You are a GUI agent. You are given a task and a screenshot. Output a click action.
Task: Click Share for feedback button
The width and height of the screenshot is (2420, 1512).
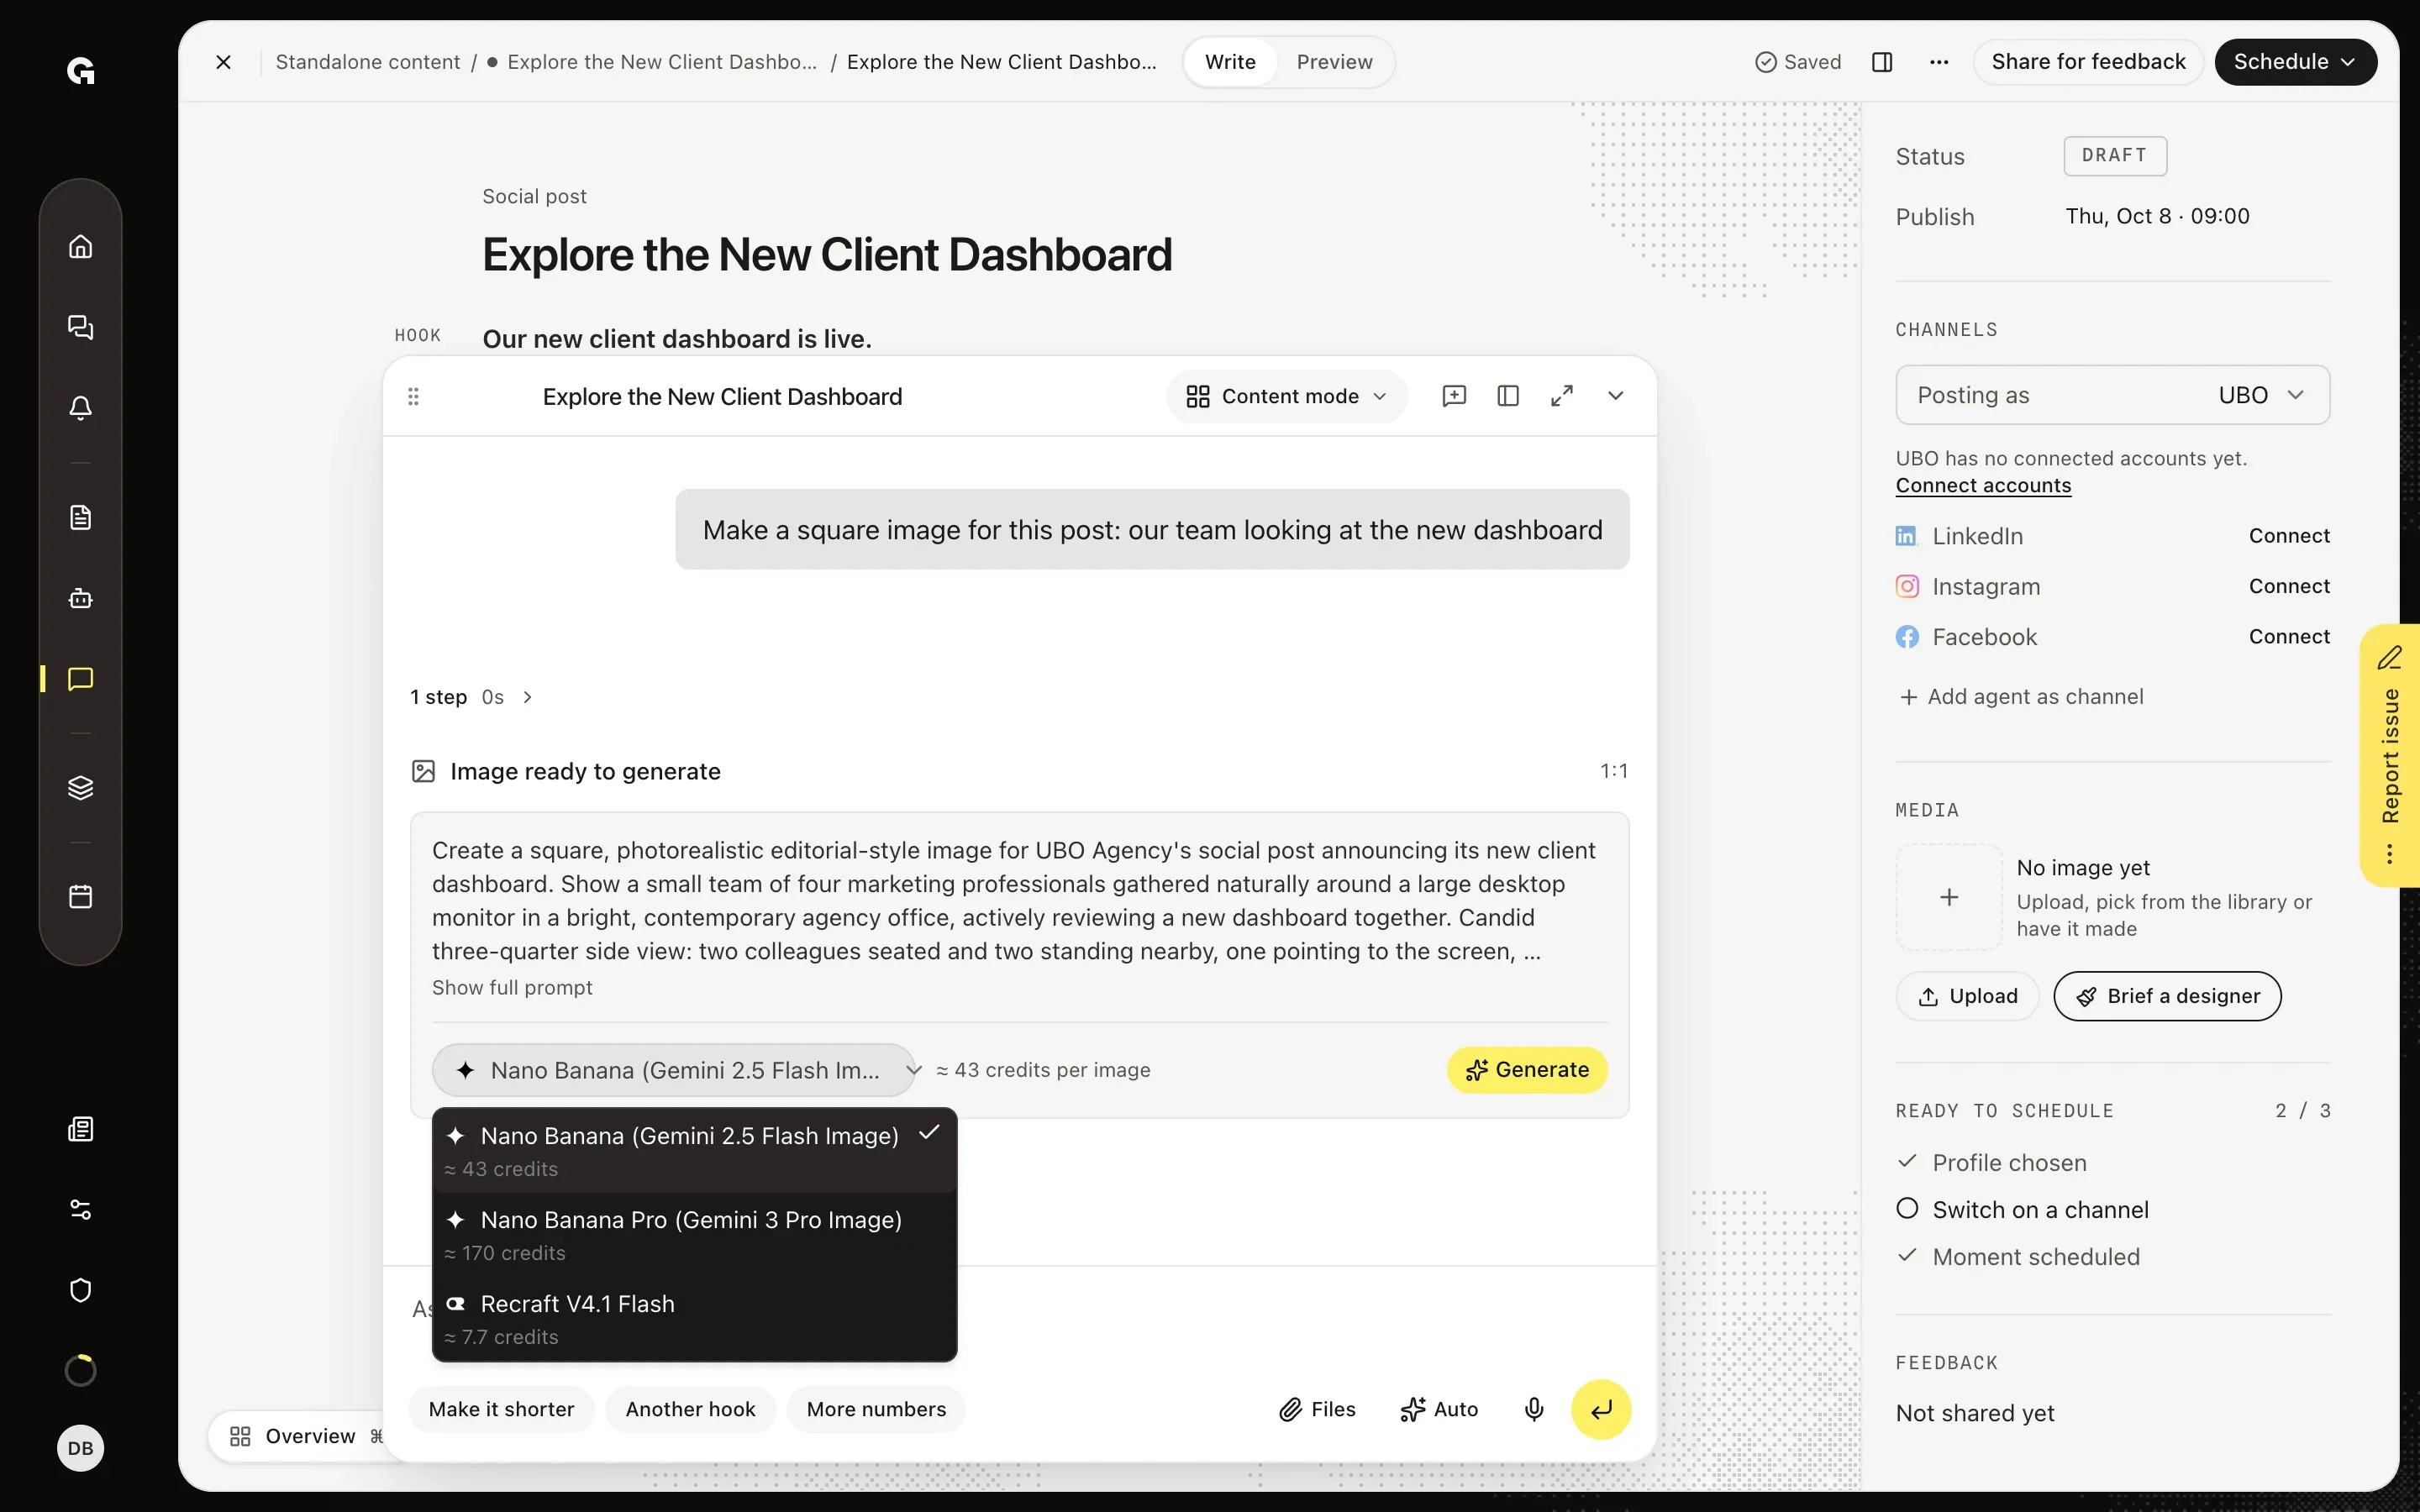(2088, 62)
